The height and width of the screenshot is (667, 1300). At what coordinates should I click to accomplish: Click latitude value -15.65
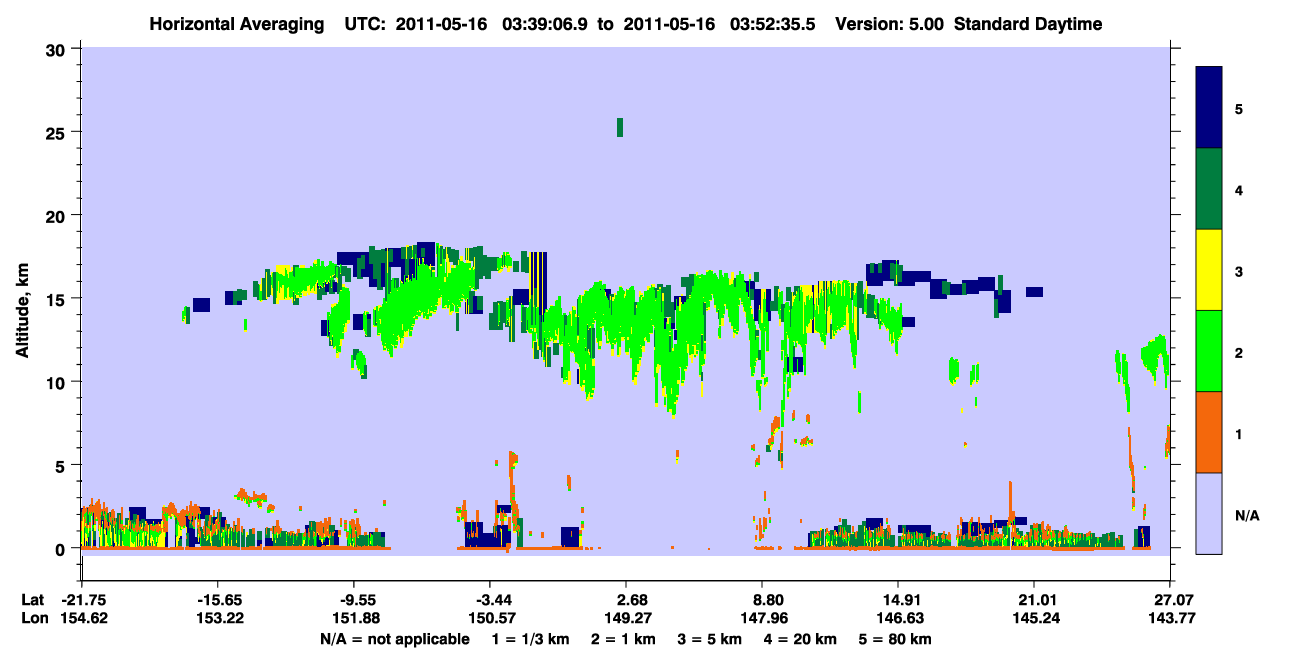[217, 599]
